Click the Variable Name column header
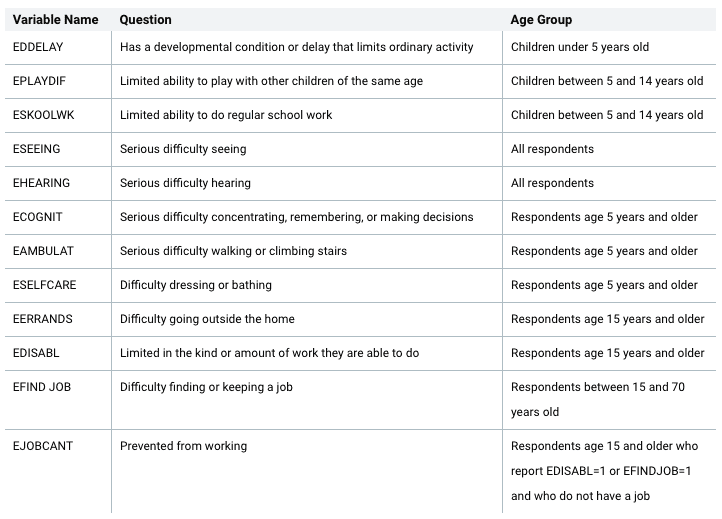Image resolution: width=722 pixels, height=519 pixels. 56,20
